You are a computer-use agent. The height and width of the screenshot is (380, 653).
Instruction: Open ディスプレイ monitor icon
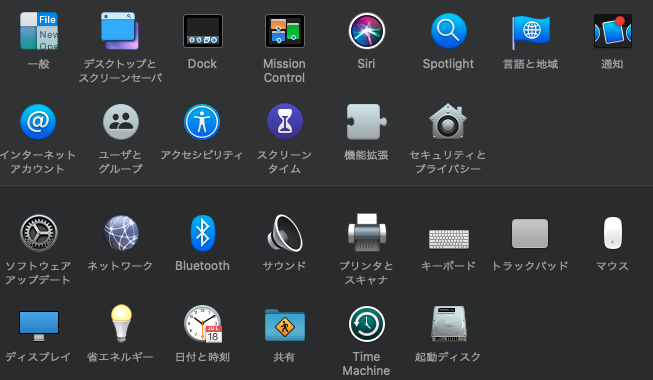click(x=39, y=326)
